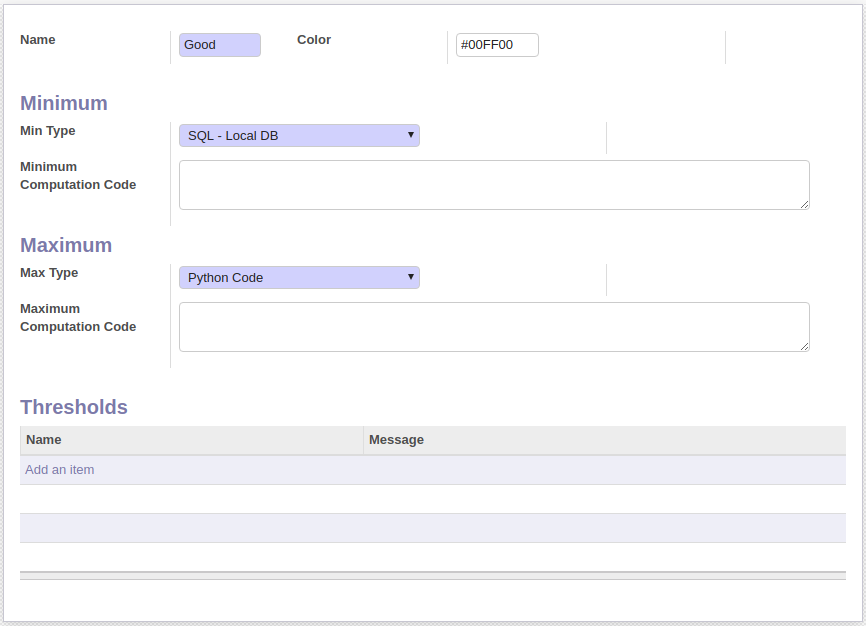Click the Max Type label

49,273
